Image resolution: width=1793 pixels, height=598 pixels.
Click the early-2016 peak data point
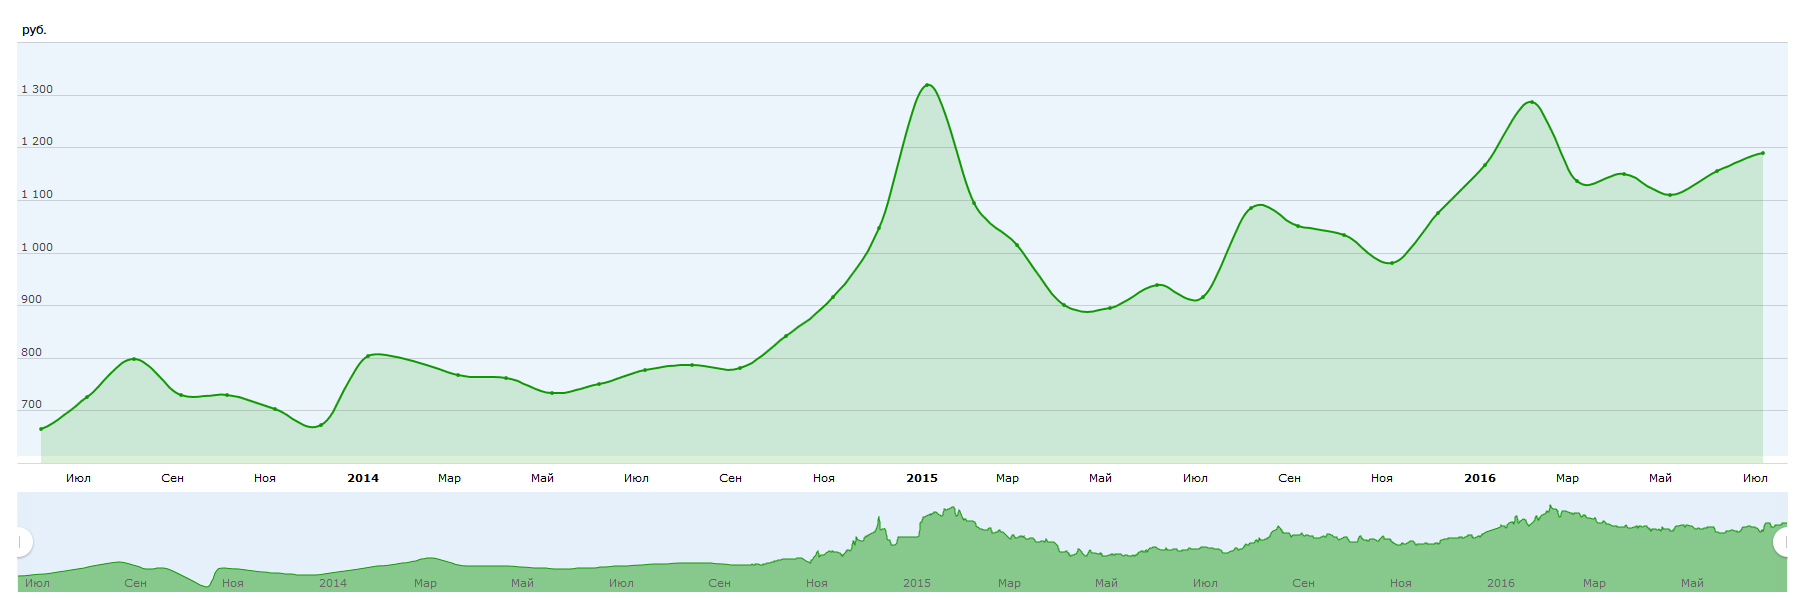click(x=1531, y=102)
